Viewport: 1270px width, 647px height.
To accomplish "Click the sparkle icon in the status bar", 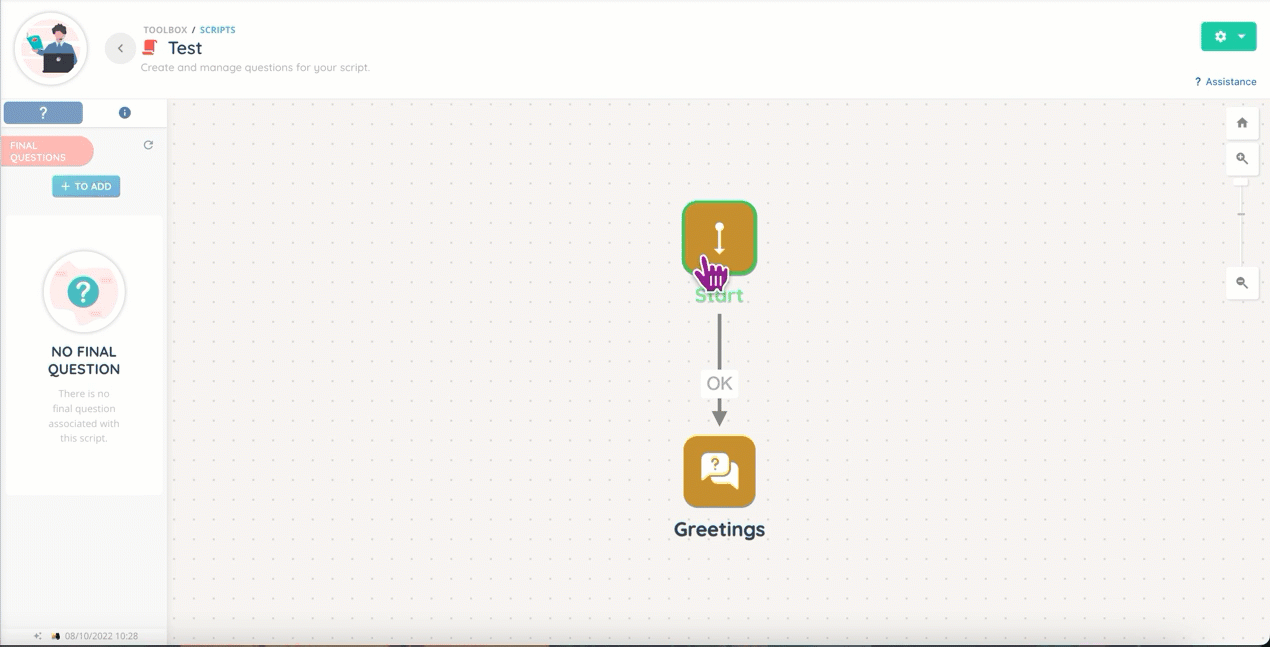I will [x=38, y=636].
